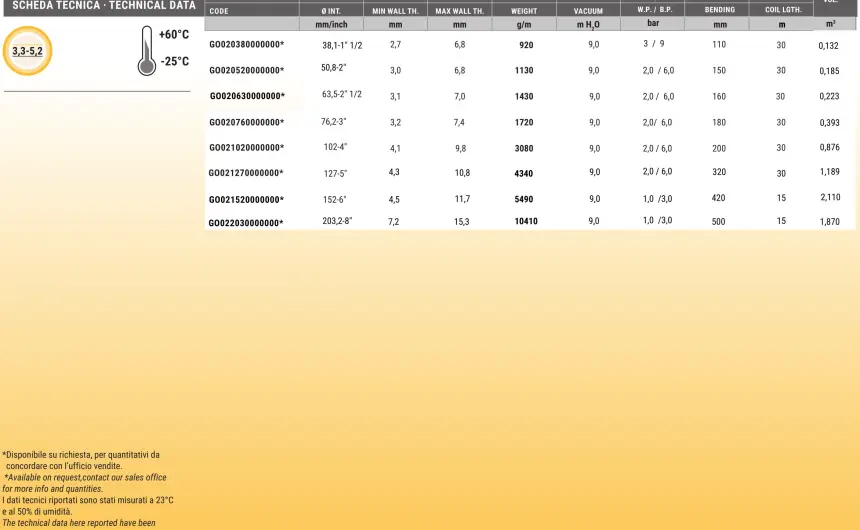Select product code GO020380000000*

(246, 45)
